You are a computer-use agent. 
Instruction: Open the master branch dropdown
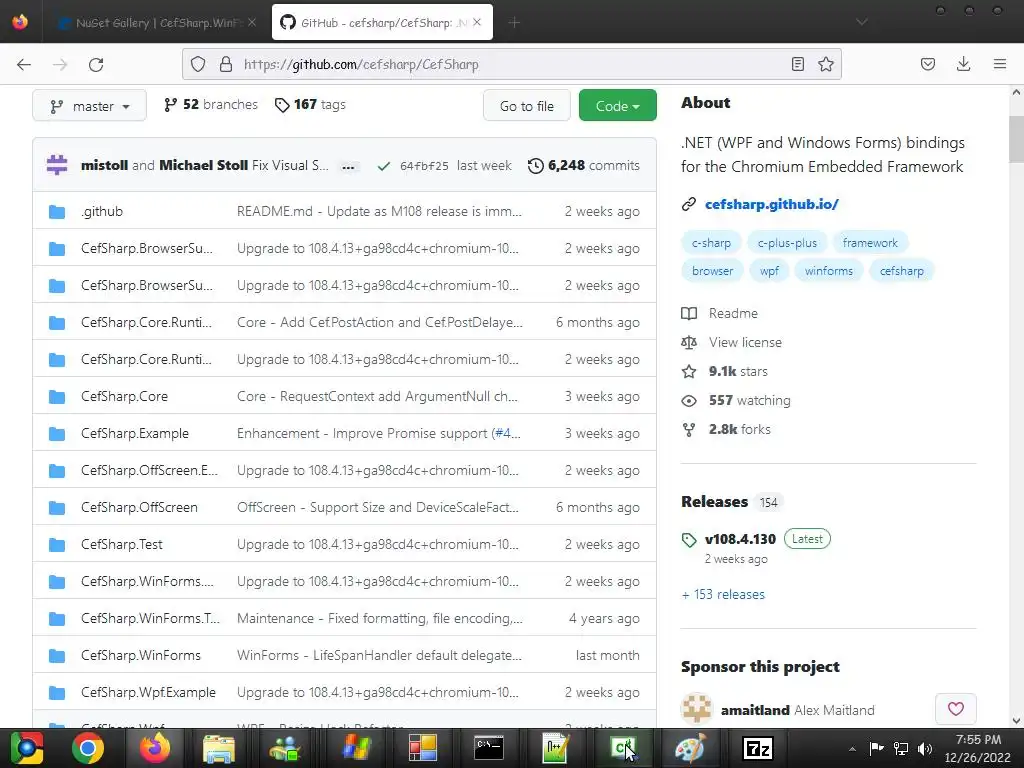click(x=89, y=106)
